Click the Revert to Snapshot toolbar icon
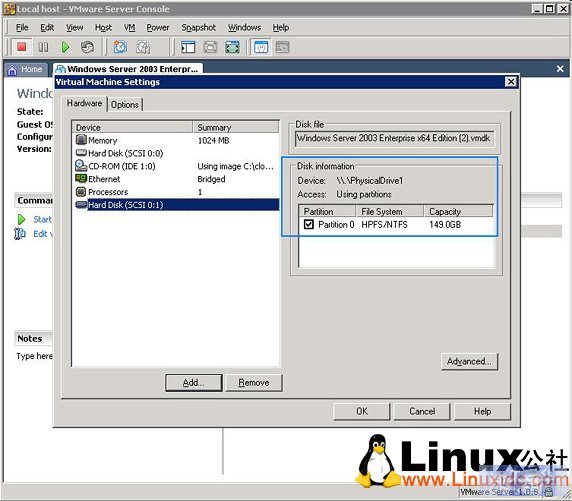Screen dimensions: 572x501 point(143,47)
